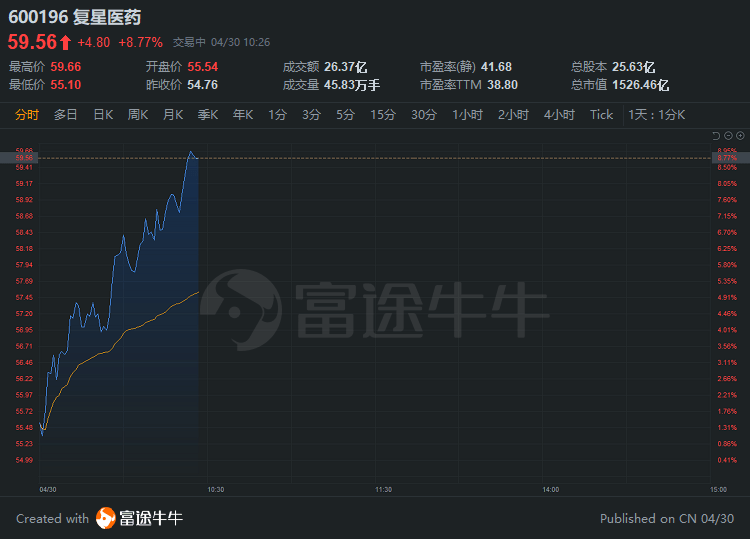Image resolution: width=750 pixels, height=539 pixels.
Task: Pick the 30分 interval tab
Action: click(x=424, y=115)
